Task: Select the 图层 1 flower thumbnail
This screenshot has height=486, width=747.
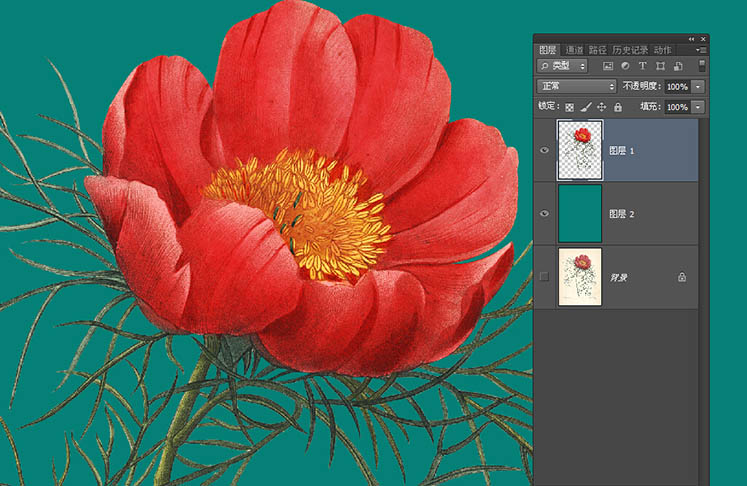Action: (x=580, y=150)
